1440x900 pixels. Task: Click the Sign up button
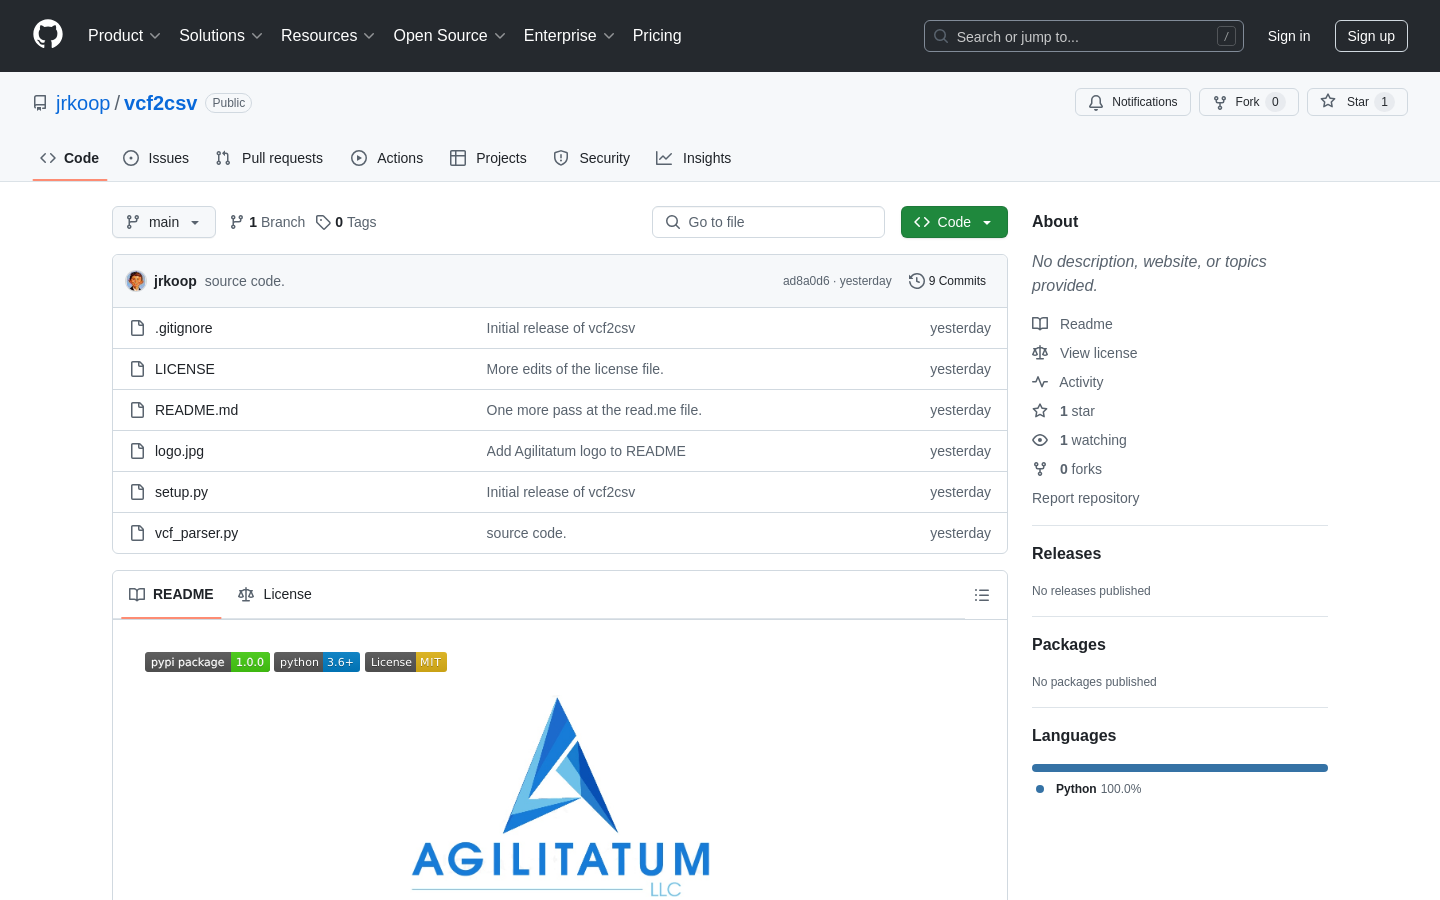tap(1371, 36)
